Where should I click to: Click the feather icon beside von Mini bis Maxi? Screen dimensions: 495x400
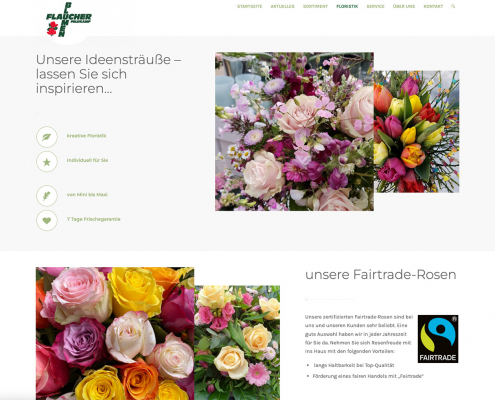[47, 196]
